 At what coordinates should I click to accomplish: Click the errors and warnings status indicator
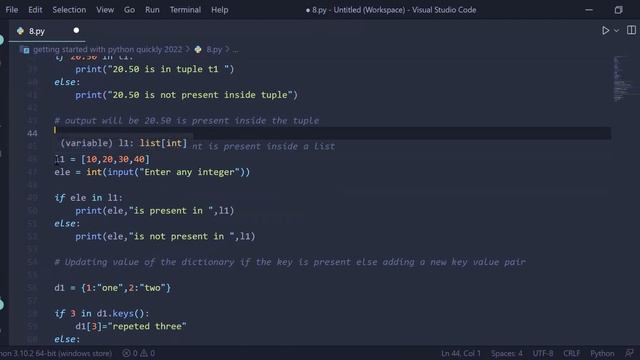pyautogui.click(x=139, y=353)
